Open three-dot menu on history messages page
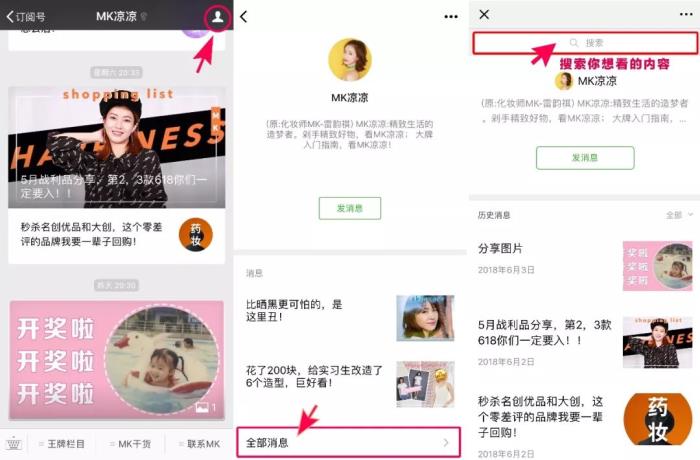Image resolution: width=700 pixels, height=460 pixels. pos(686,14)
